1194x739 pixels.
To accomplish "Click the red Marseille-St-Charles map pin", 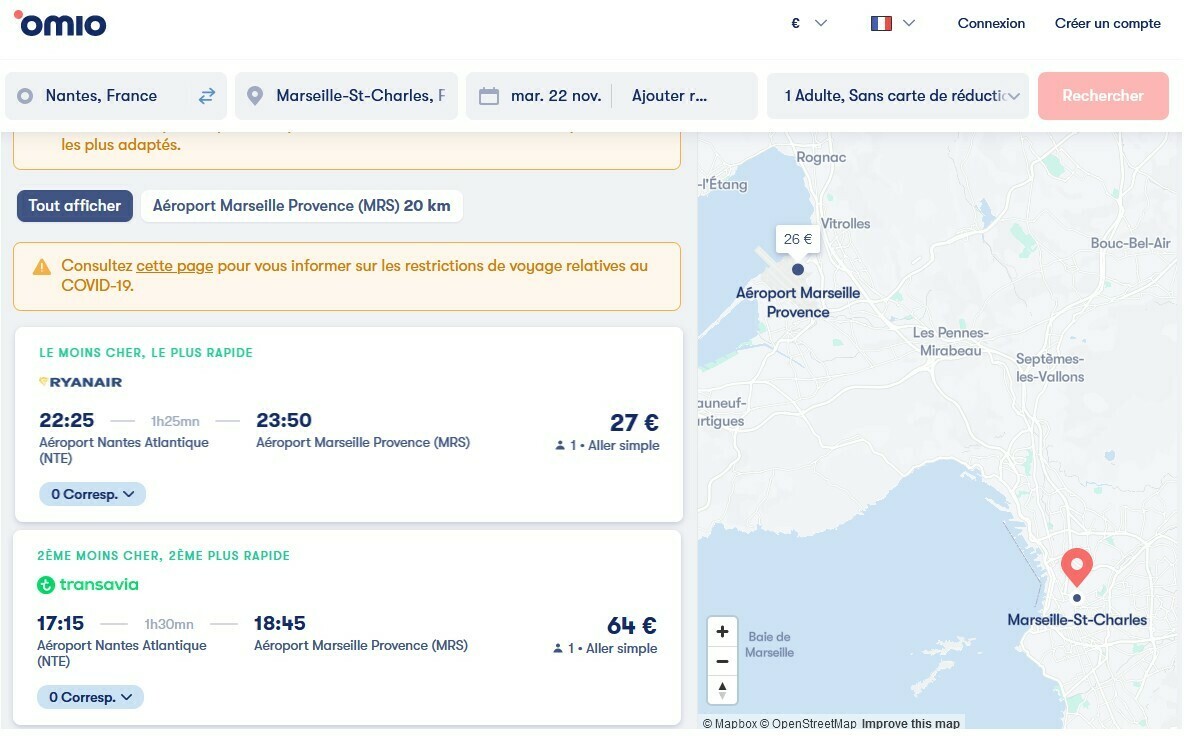I will tap(1076, 567).
